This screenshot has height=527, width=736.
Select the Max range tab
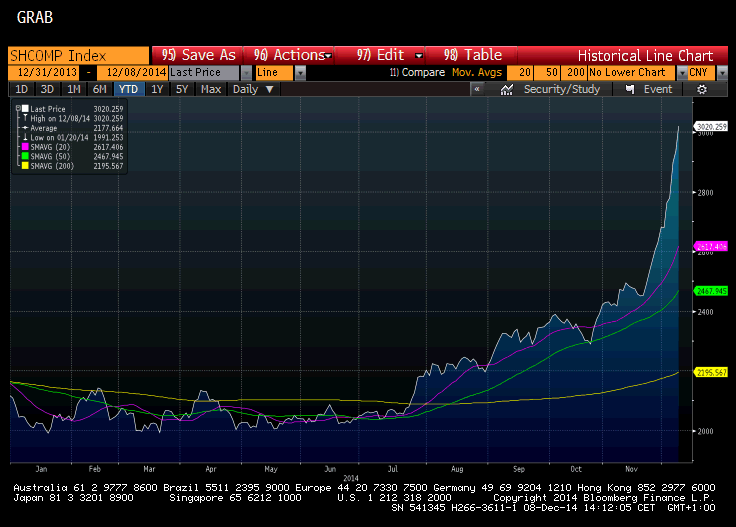coord(211,89)
